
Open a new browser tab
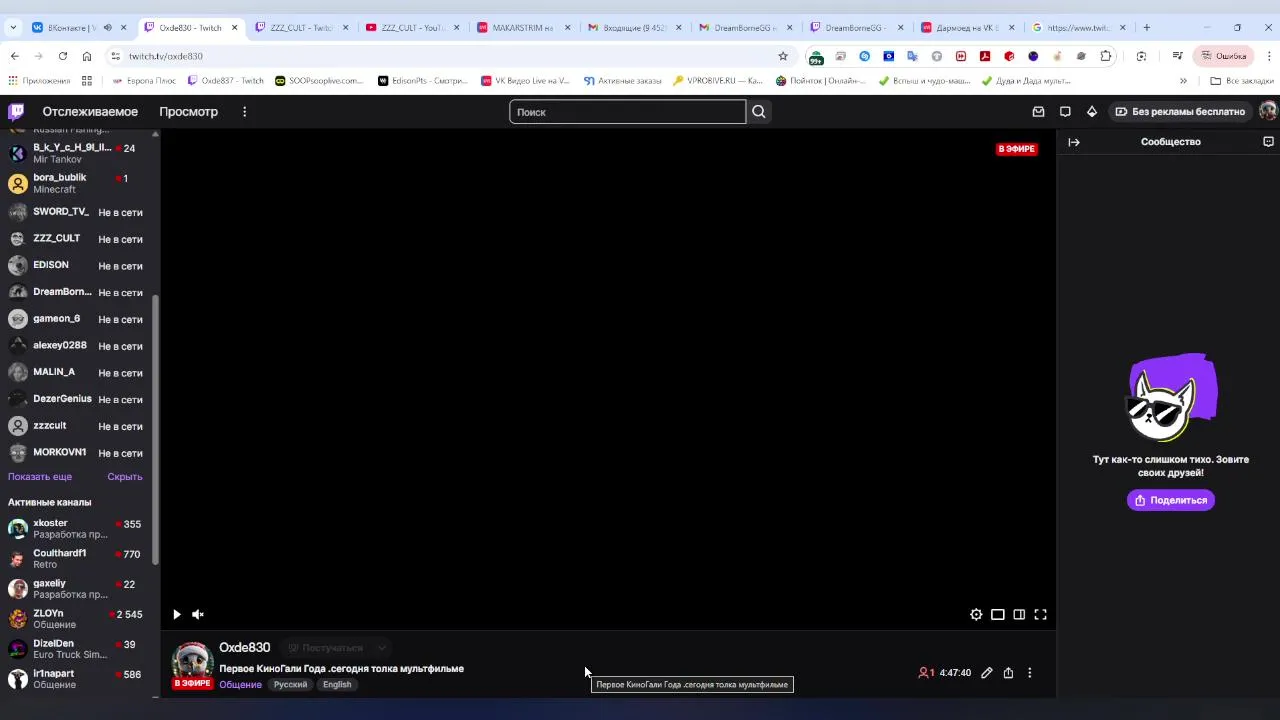coord(1147,27)
